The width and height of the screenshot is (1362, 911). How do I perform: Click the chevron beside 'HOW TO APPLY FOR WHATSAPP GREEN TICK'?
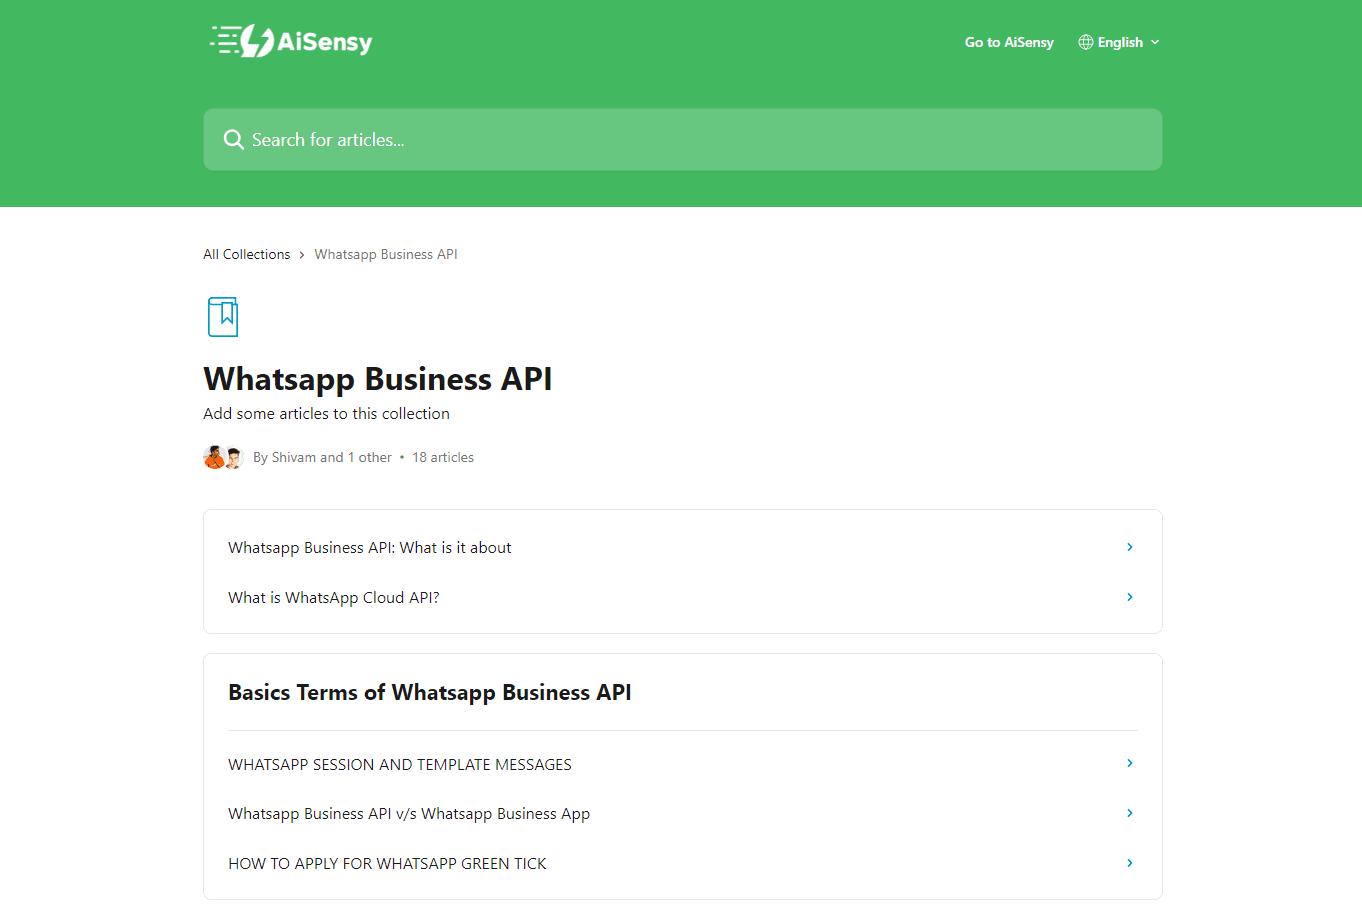(x=1129, y=862)
